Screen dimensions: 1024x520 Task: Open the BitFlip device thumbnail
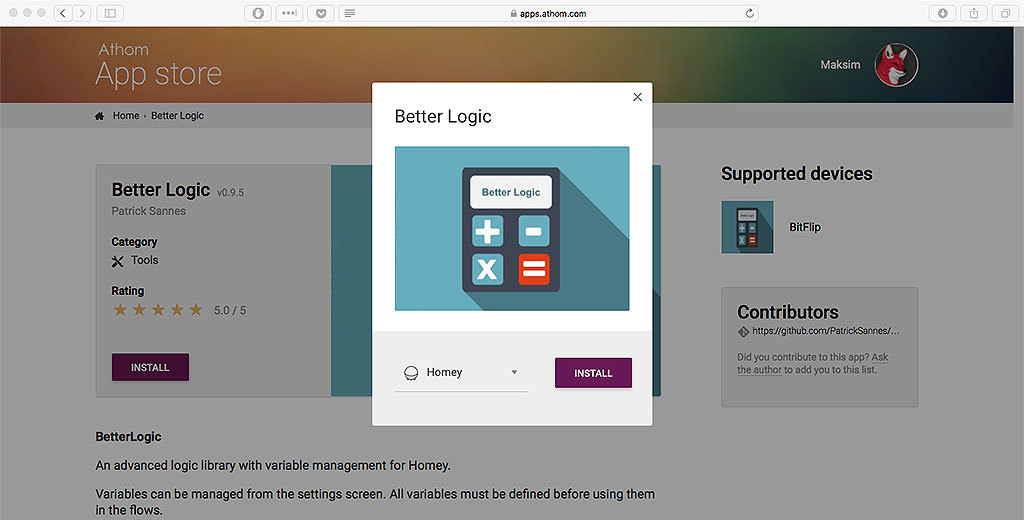(x=747, y=227)
